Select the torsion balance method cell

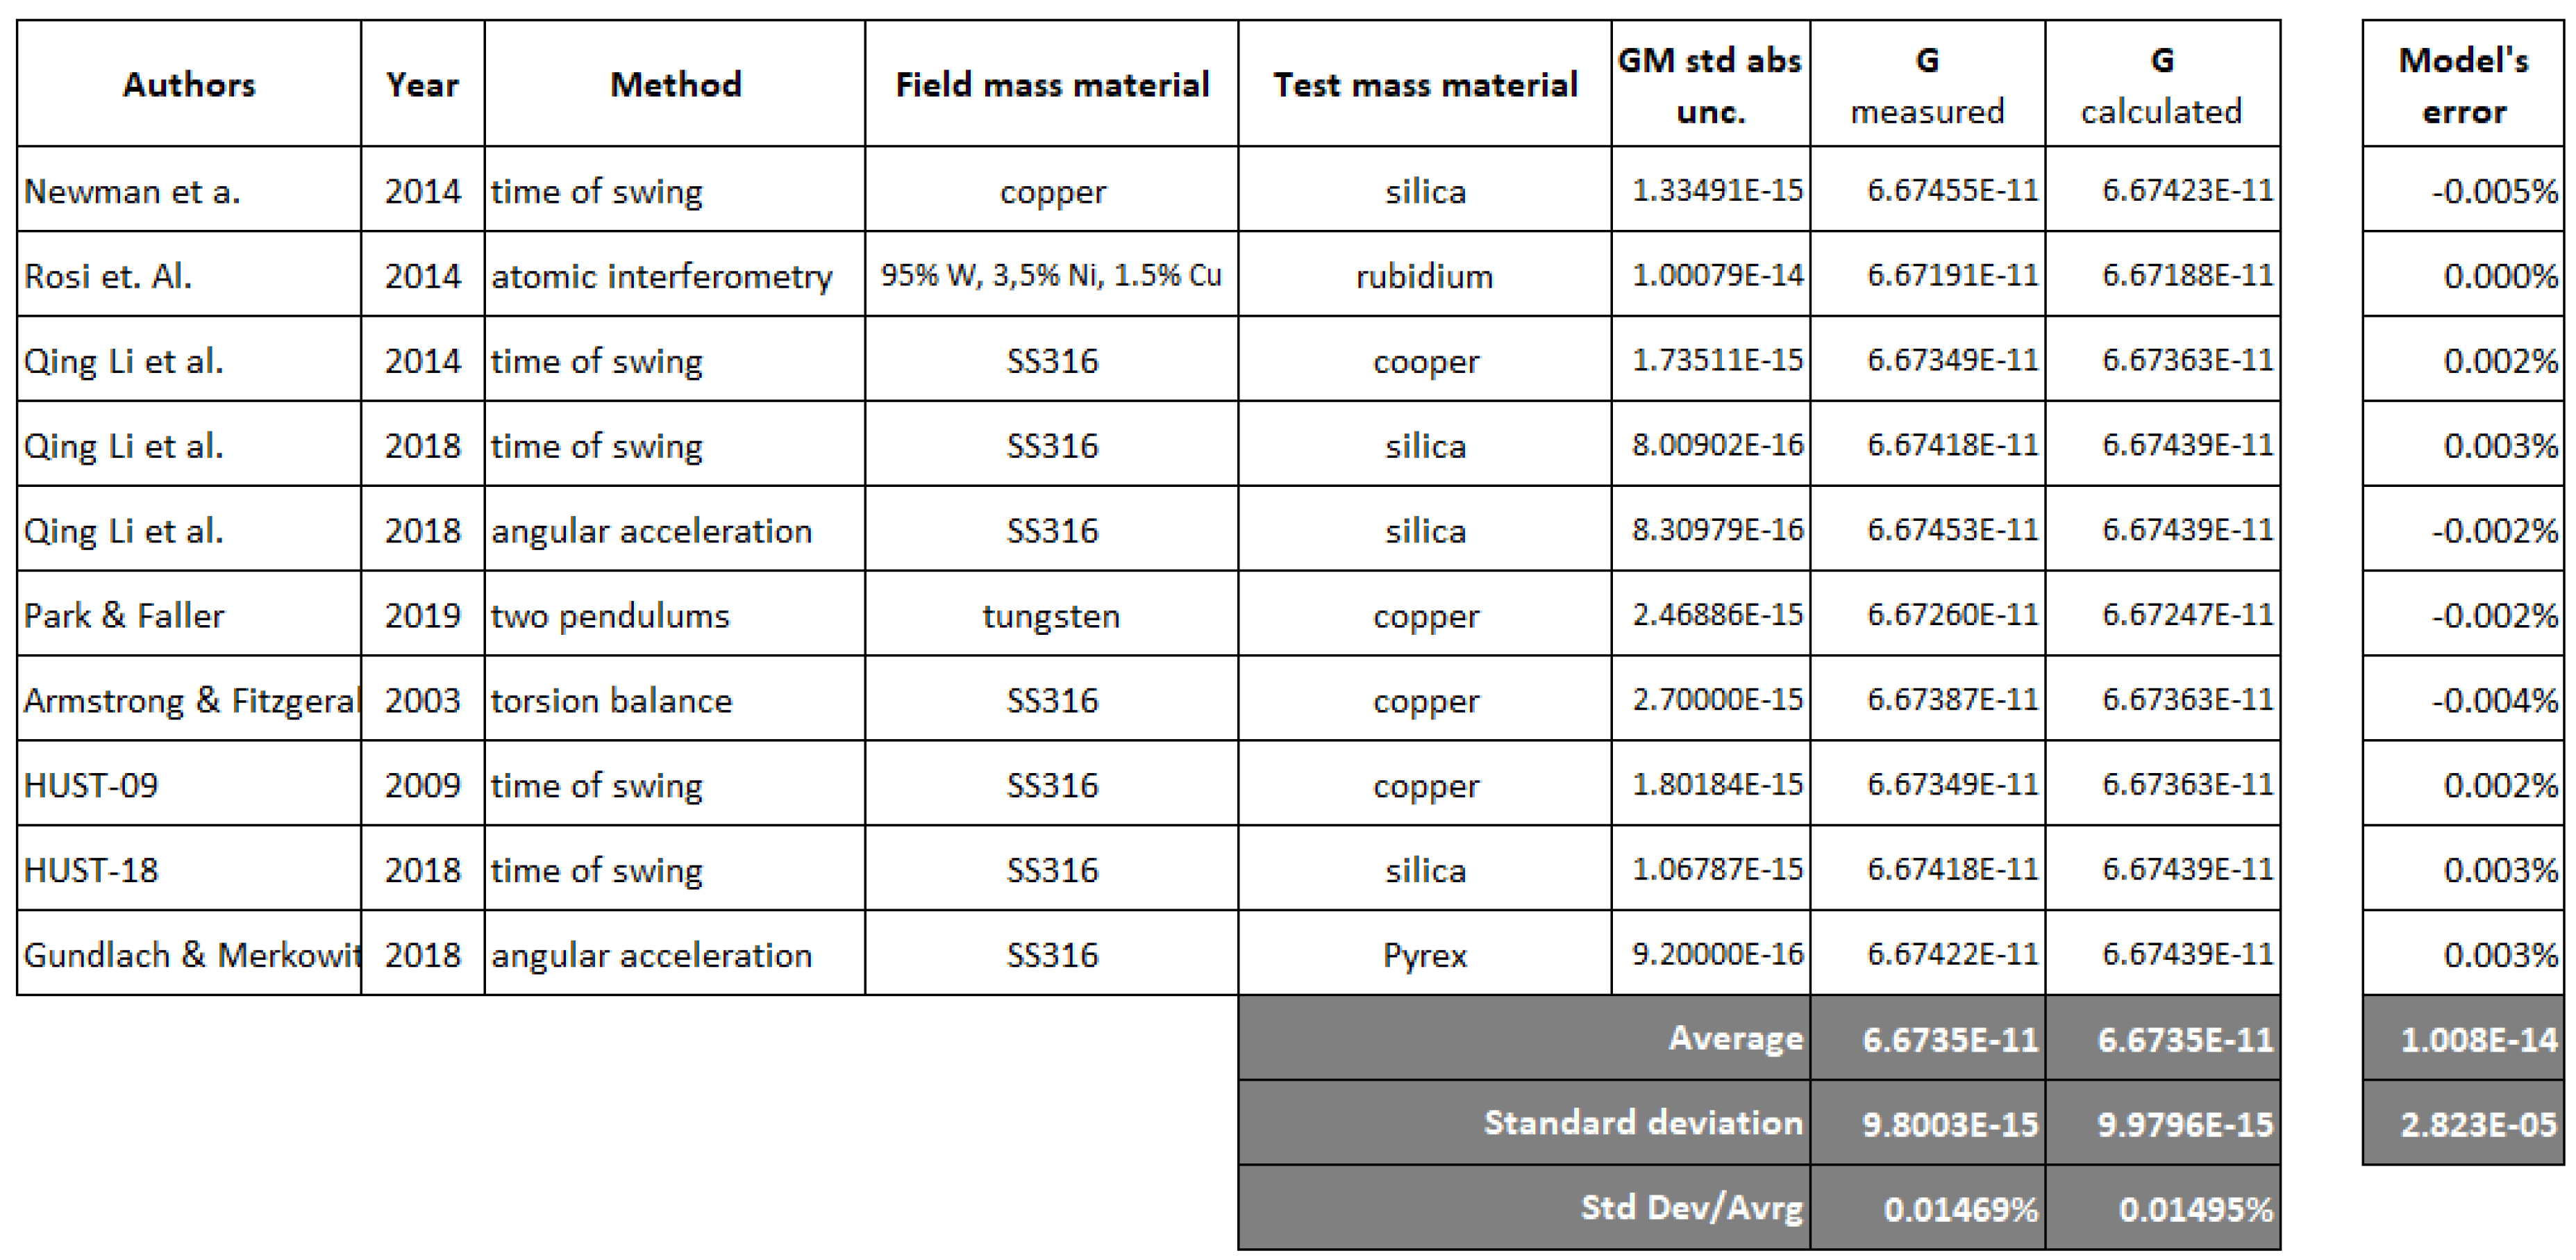[611, 701]
